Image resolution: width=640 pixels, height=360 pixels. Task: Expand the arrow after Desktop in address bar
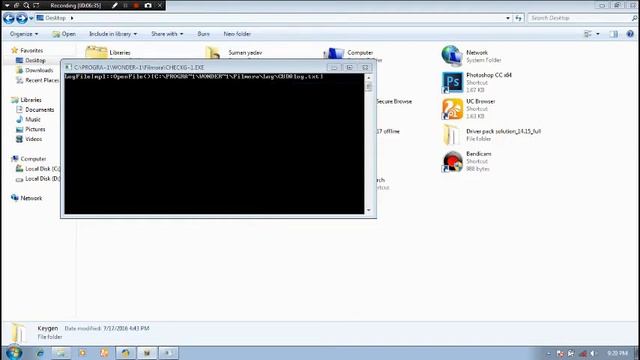click(x=72, y=18)
